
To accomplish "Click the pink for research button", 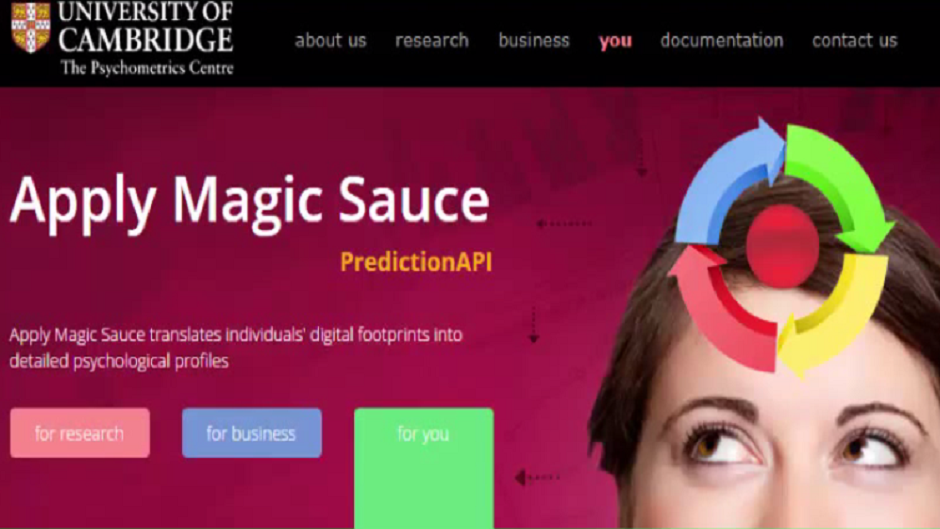I will (x=80, y=433).
